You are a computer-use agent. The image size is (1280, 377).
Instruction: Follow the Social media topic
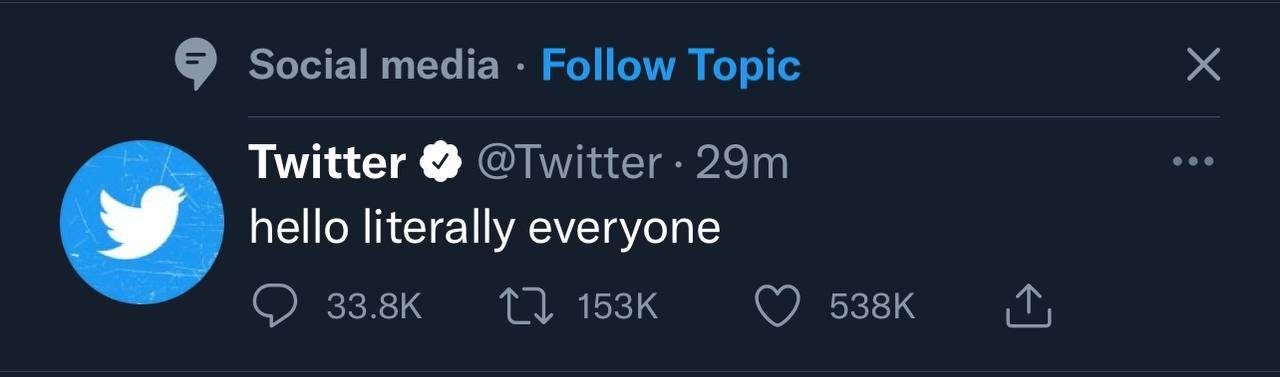click(671, 66)
